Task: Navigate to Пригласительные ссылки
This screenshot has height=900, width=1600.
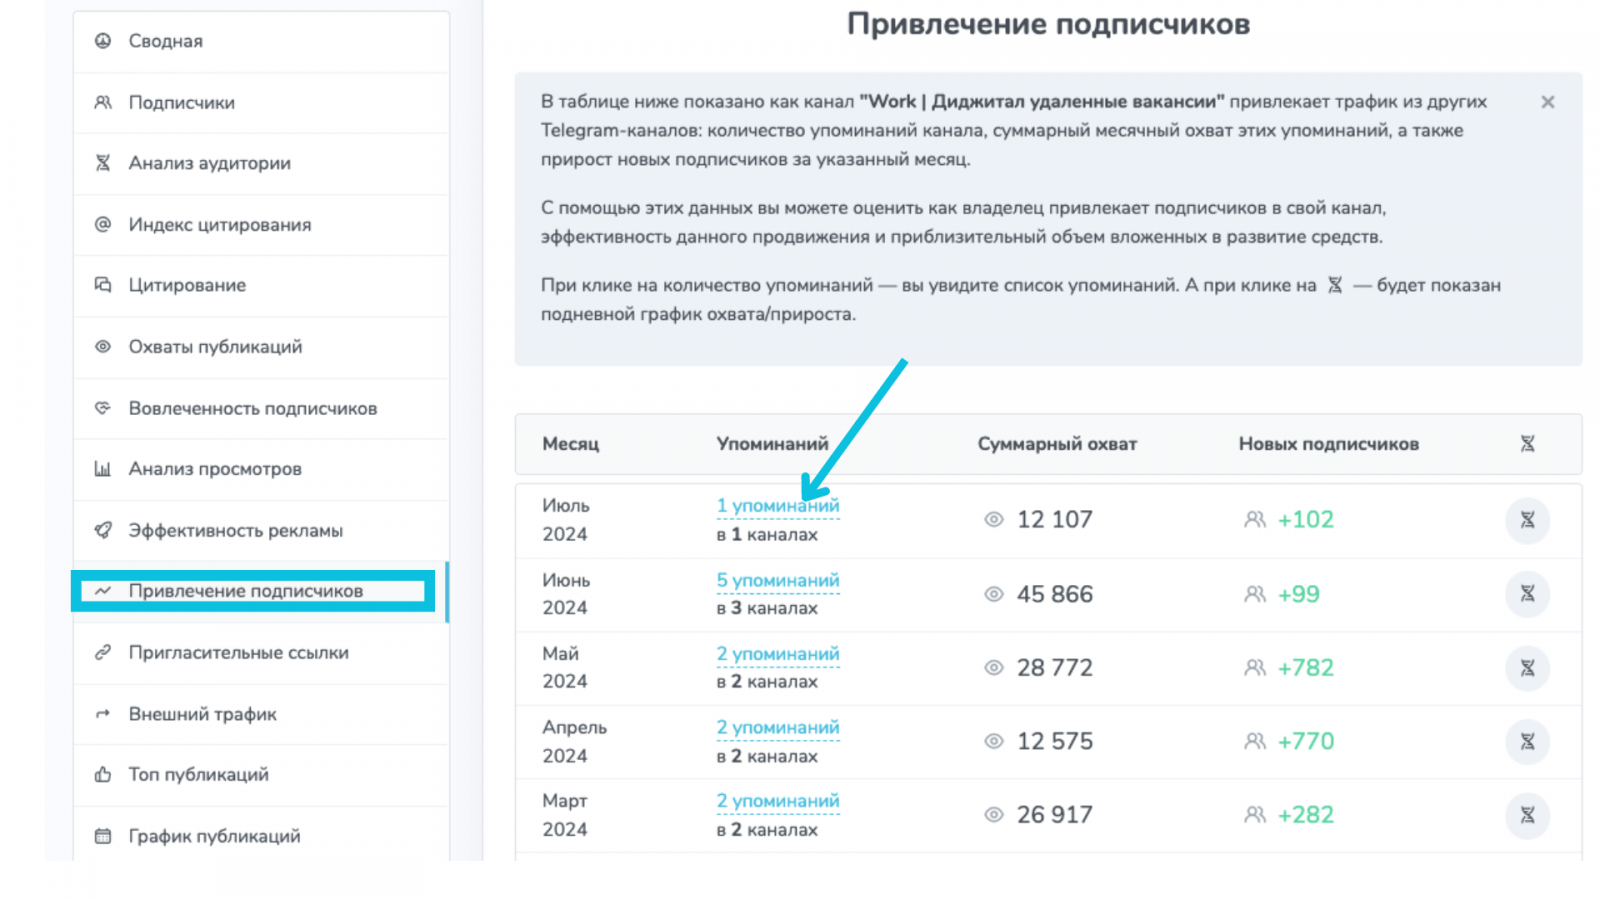Action: (x=238, y=653)
